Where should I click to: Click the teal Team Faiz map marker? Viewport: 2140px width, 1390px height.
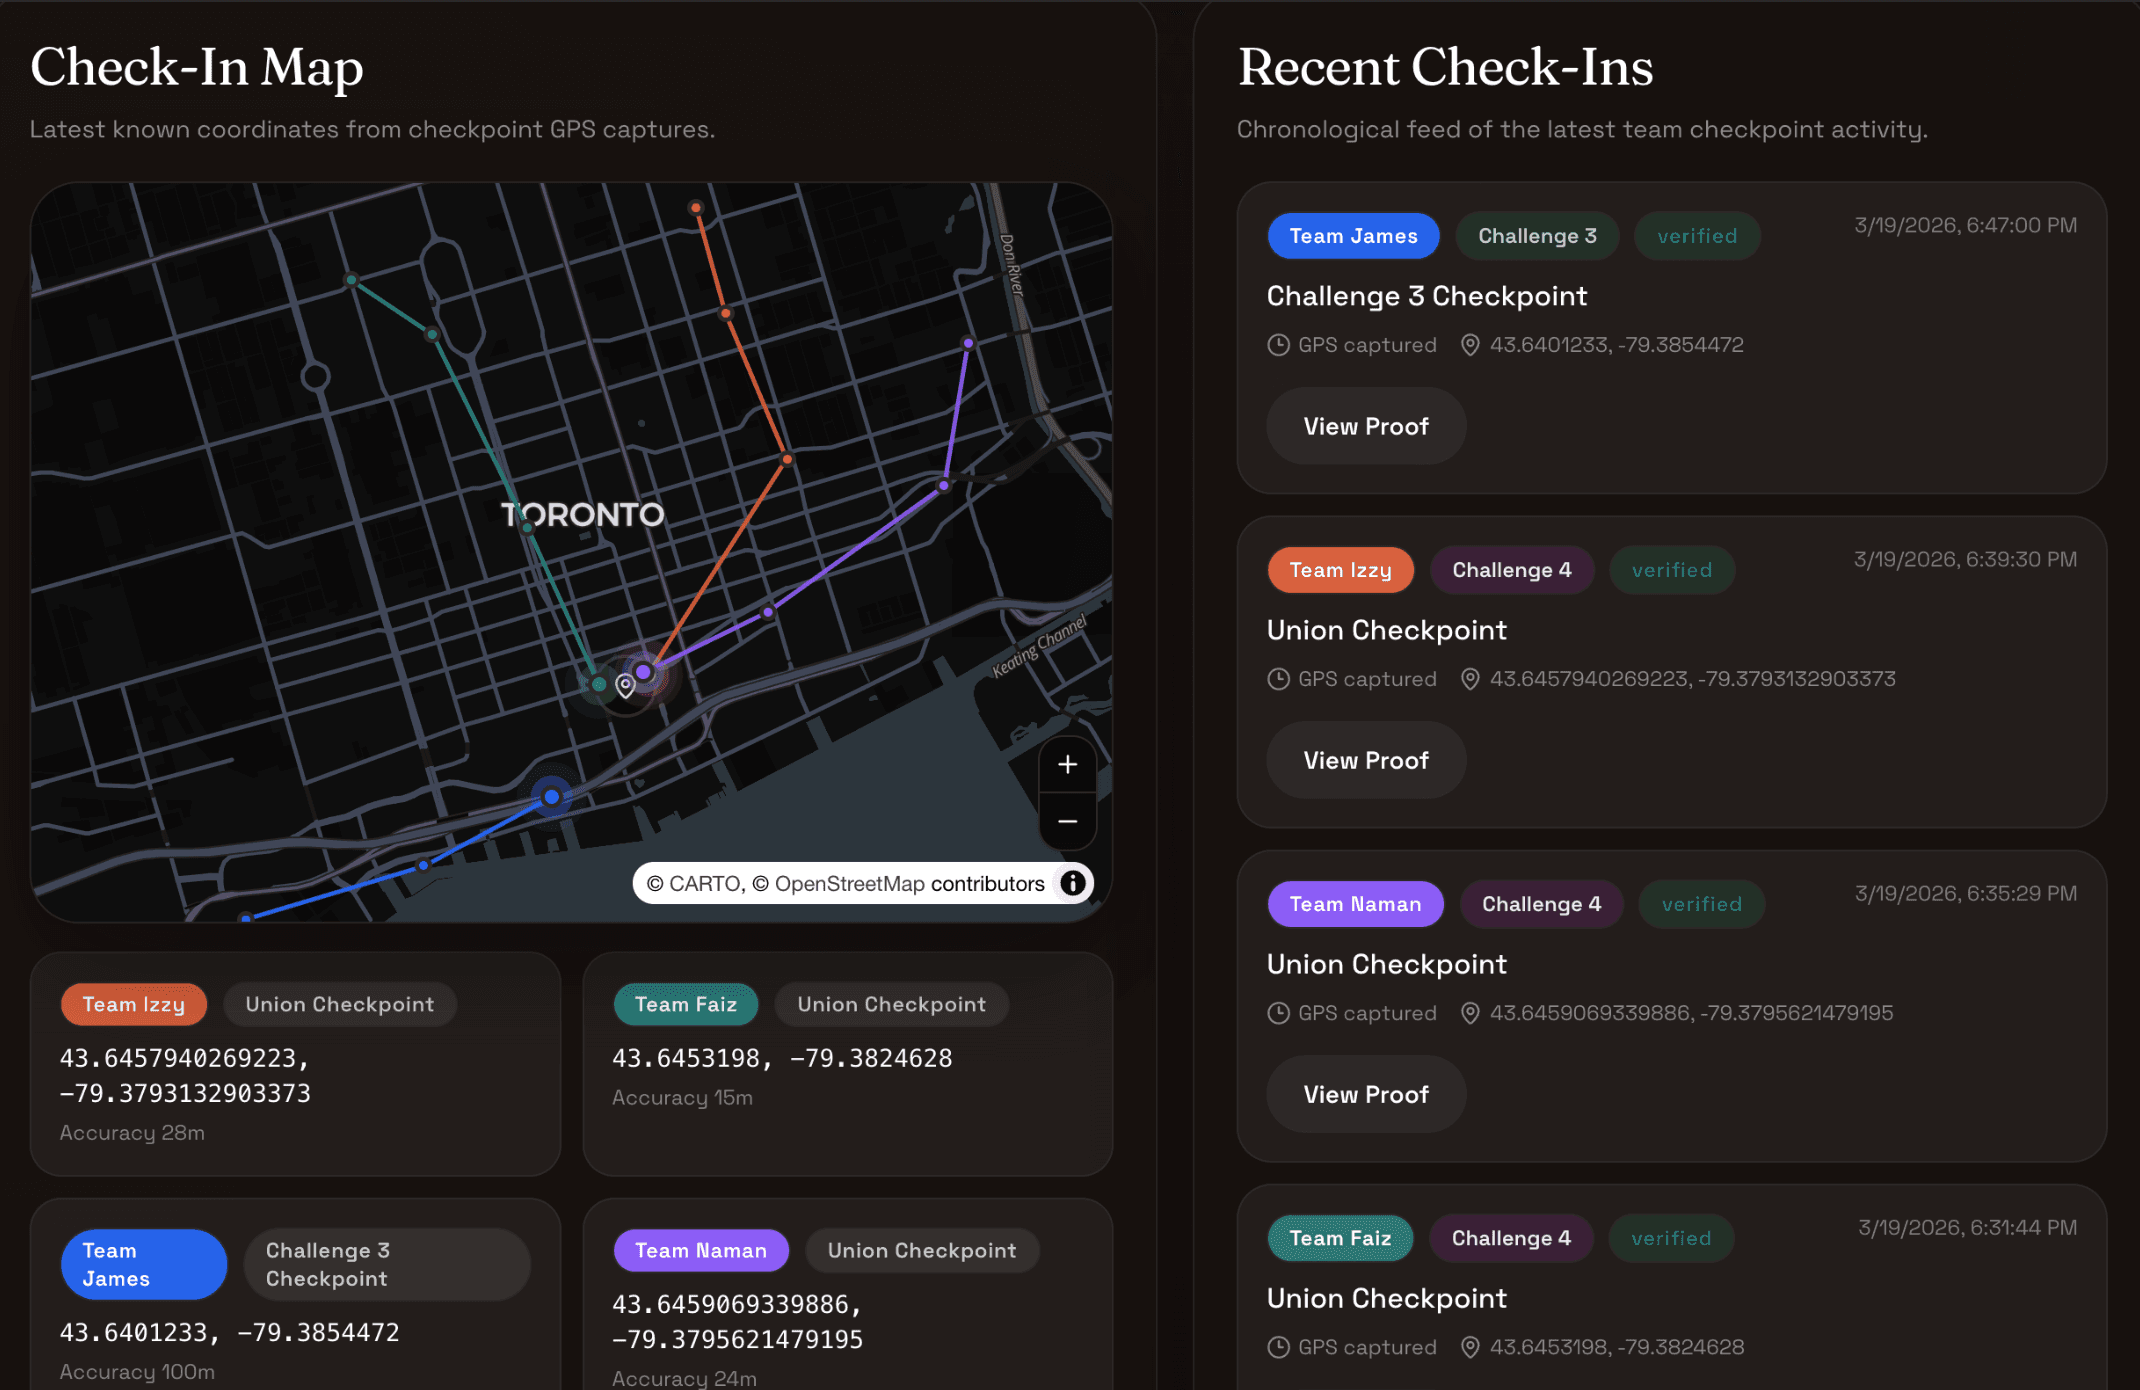click(x=598, y=684)
